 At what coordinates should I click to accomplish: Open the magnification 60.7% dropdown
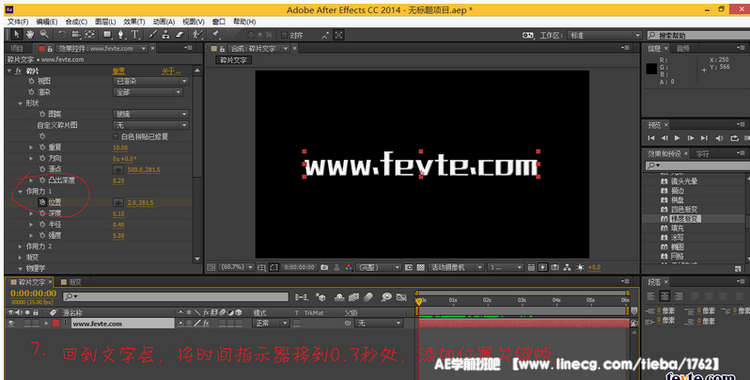coord(236,268)
